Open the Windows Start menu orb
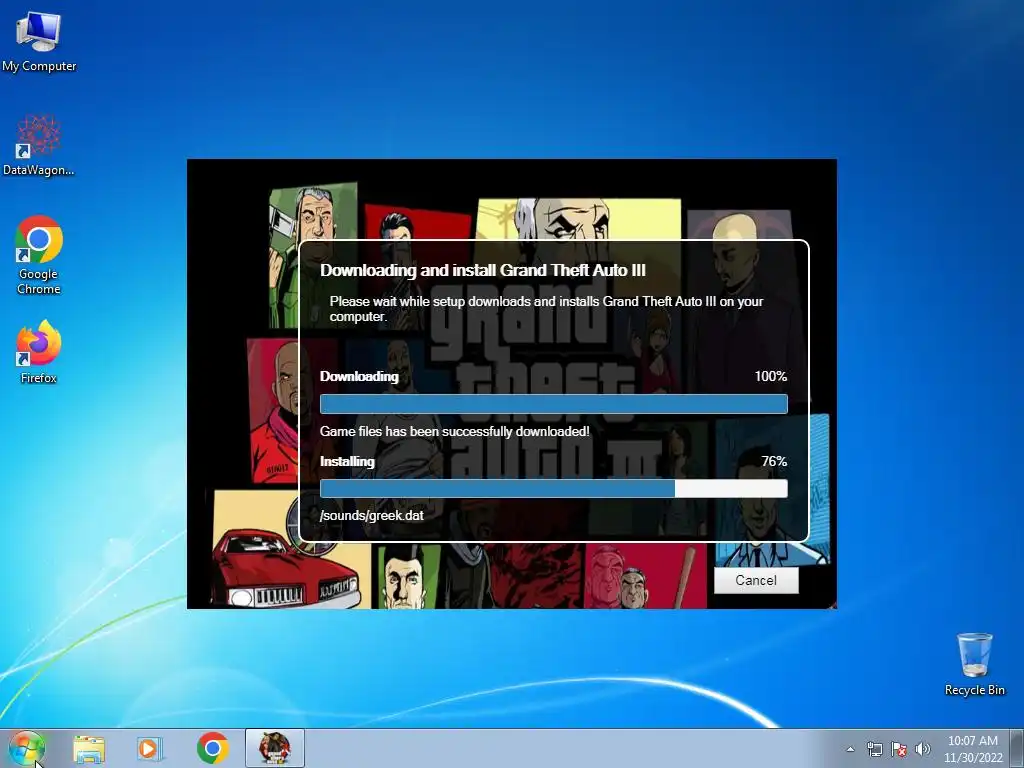The height and width of the screenshot is (768, 1024). pyautogui.click(x=27, y=748)
